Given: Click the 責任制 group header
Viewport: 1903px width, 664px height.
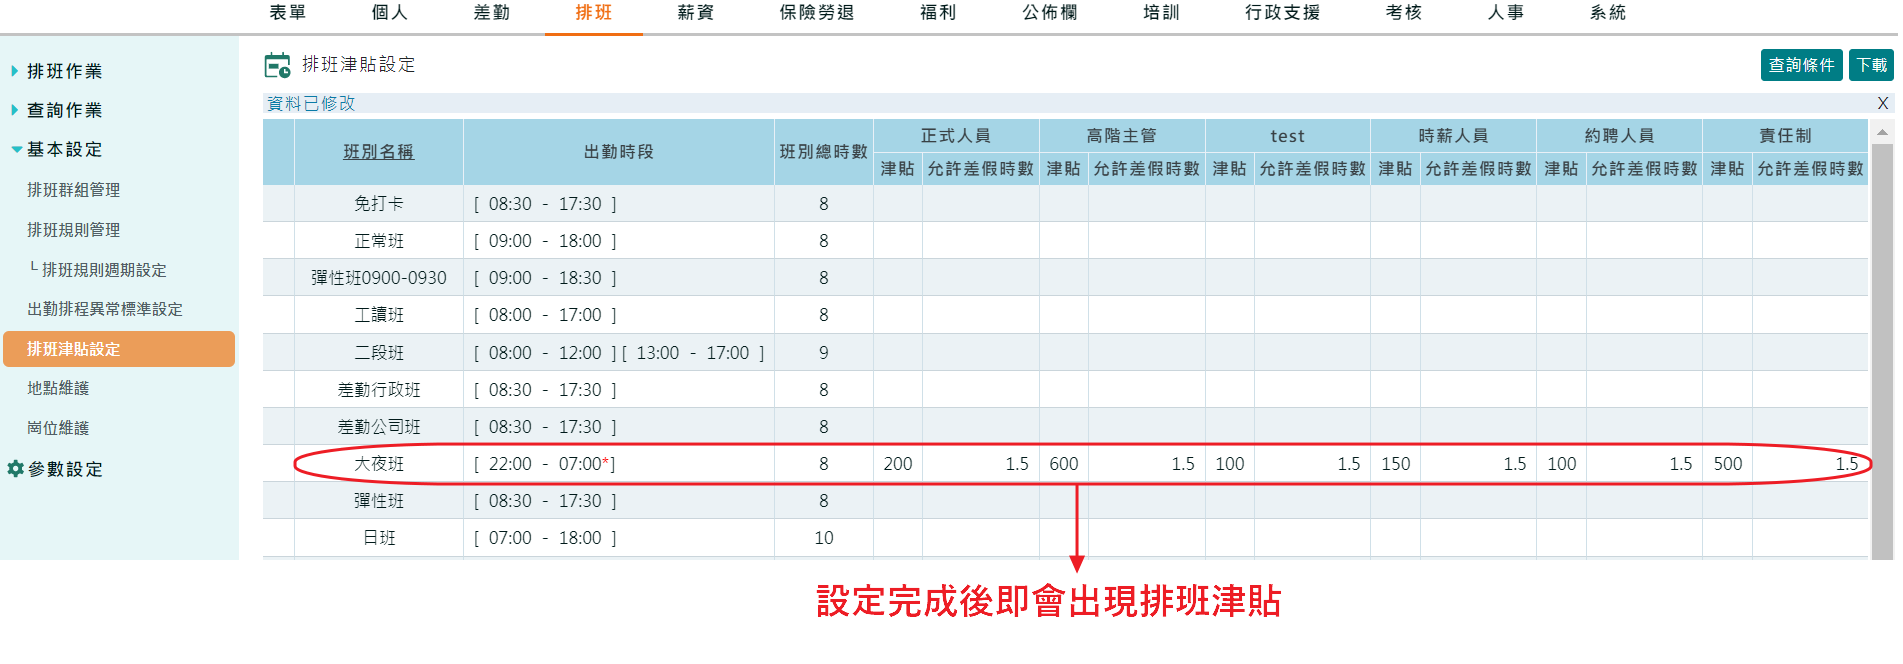Looking at the screenshot, I should tap(1786, 136).
